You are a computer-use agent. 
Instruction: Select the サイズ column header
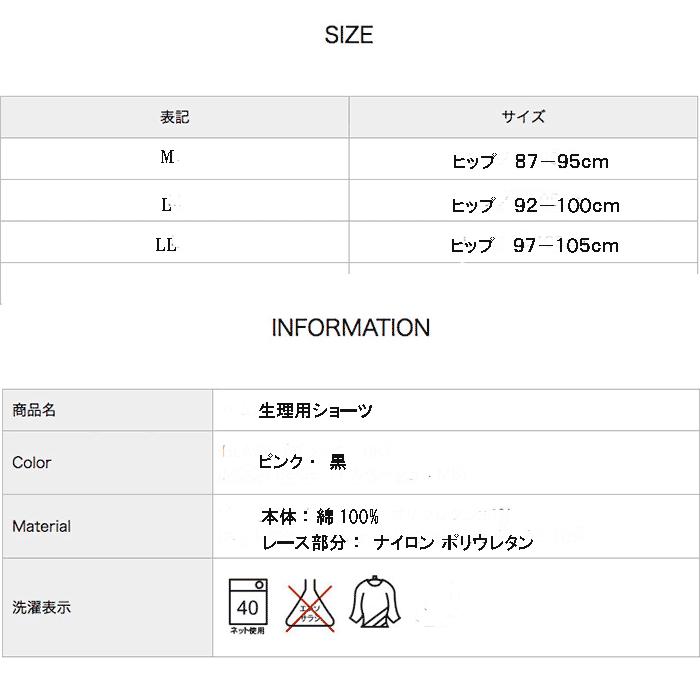click(x=523, y=117)
